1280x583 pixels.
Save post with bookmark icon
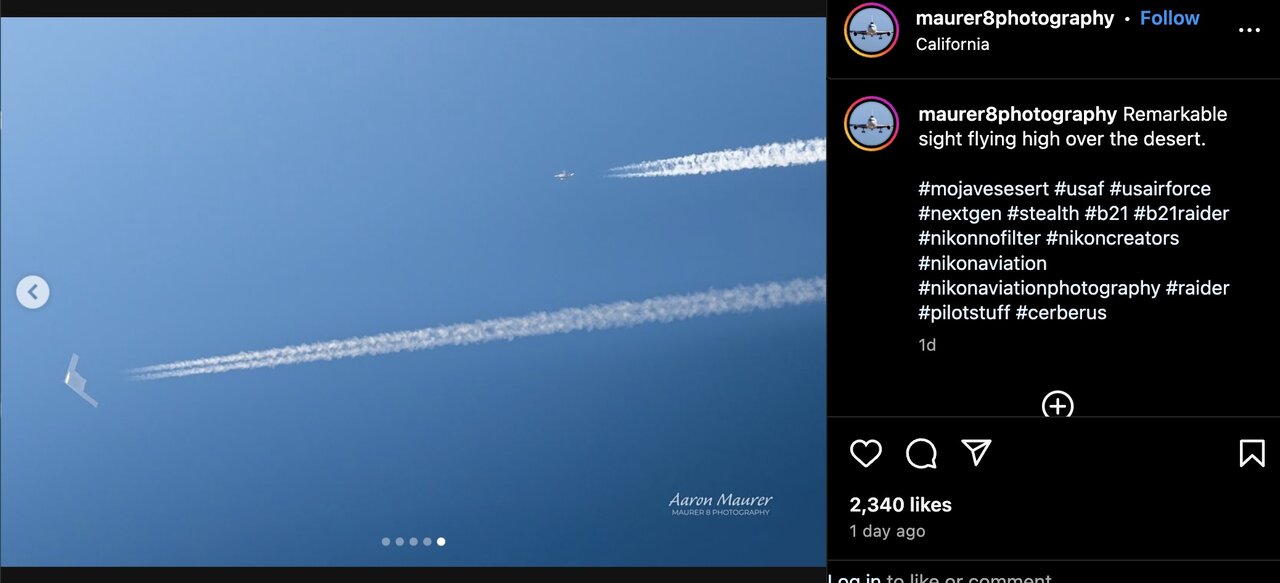click(x=1251, y=454)
